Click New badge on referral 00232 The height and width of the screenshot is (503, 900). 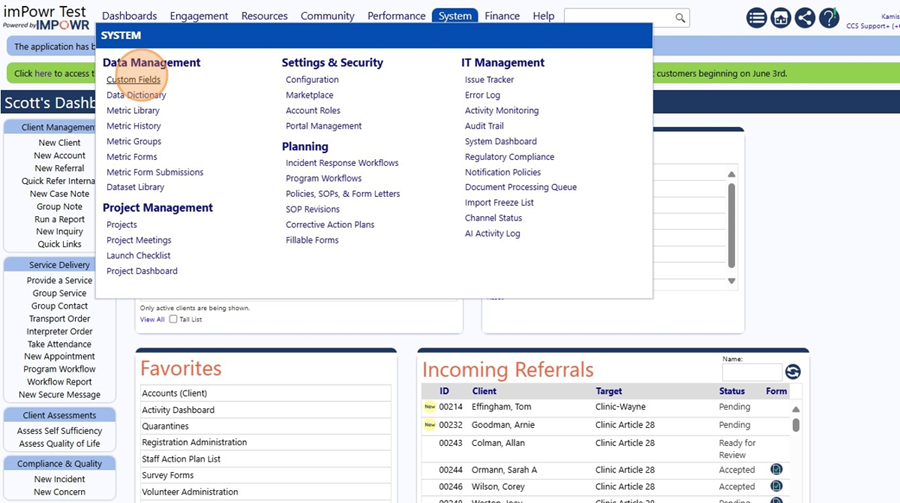point(430,425)
